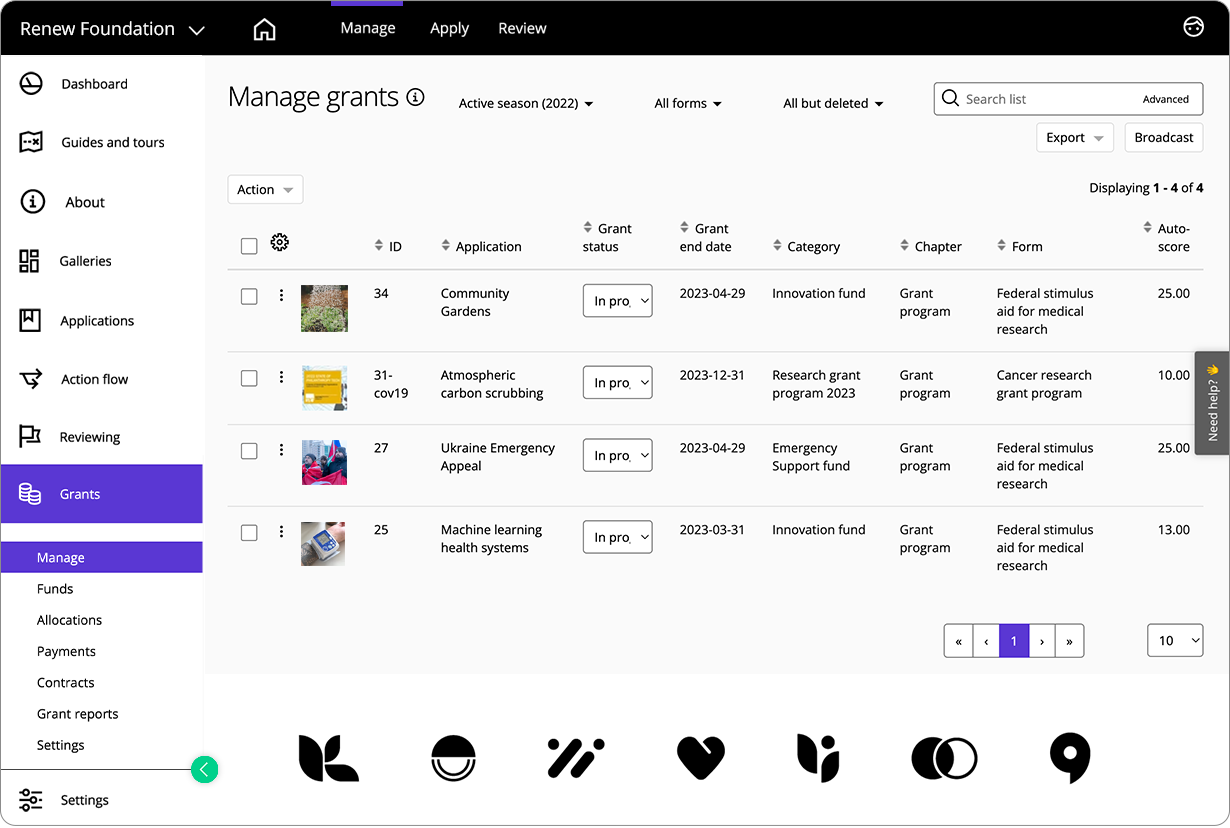Check the Machine learning health systems row

[248, 532]
